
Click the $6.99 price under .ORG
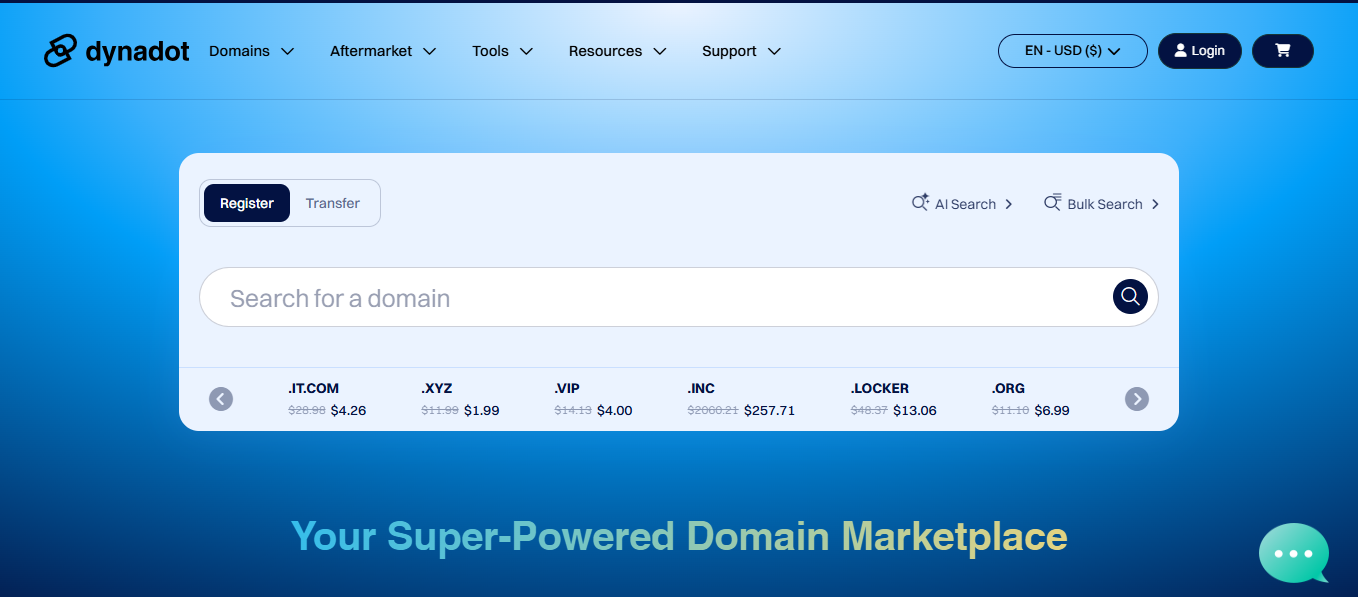click(1052, 410)
